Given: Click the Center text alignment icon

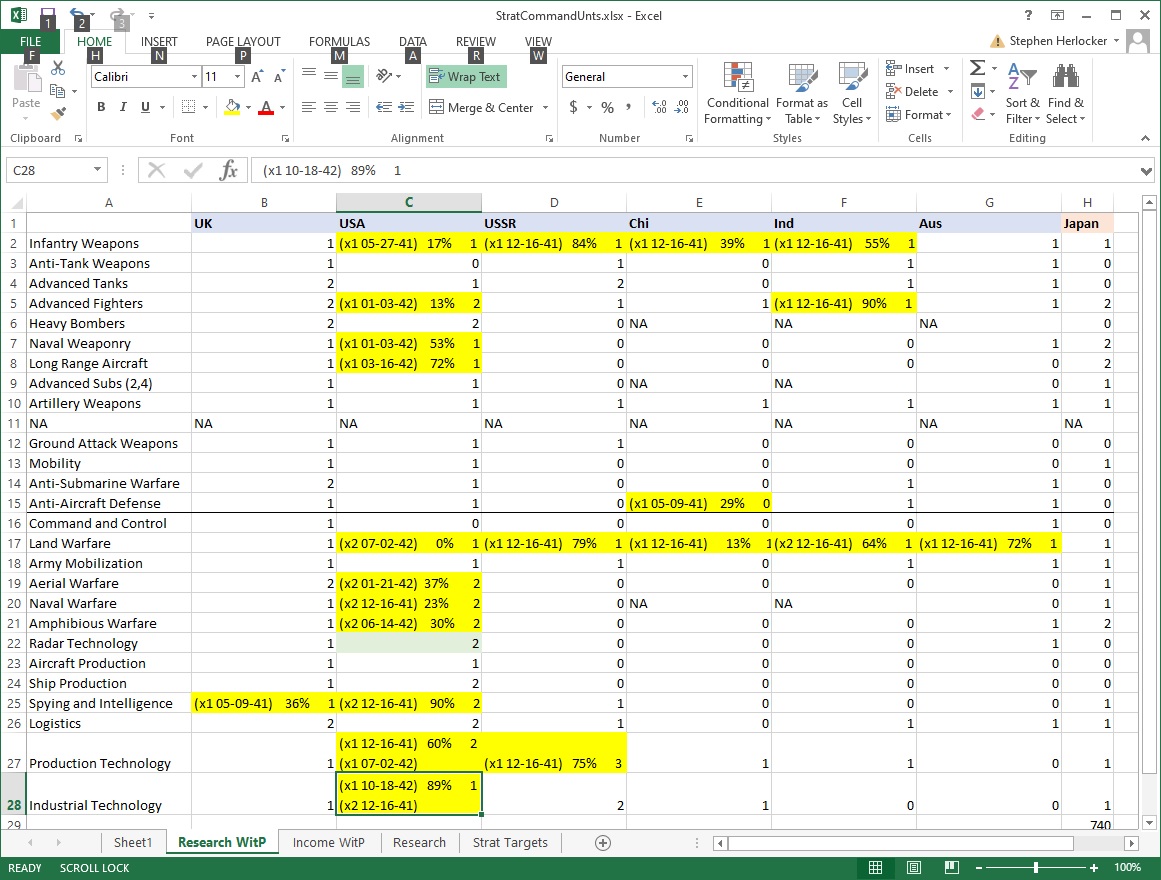Looking at the screenshot, I should pyautogui.click(x=331, y=107).
